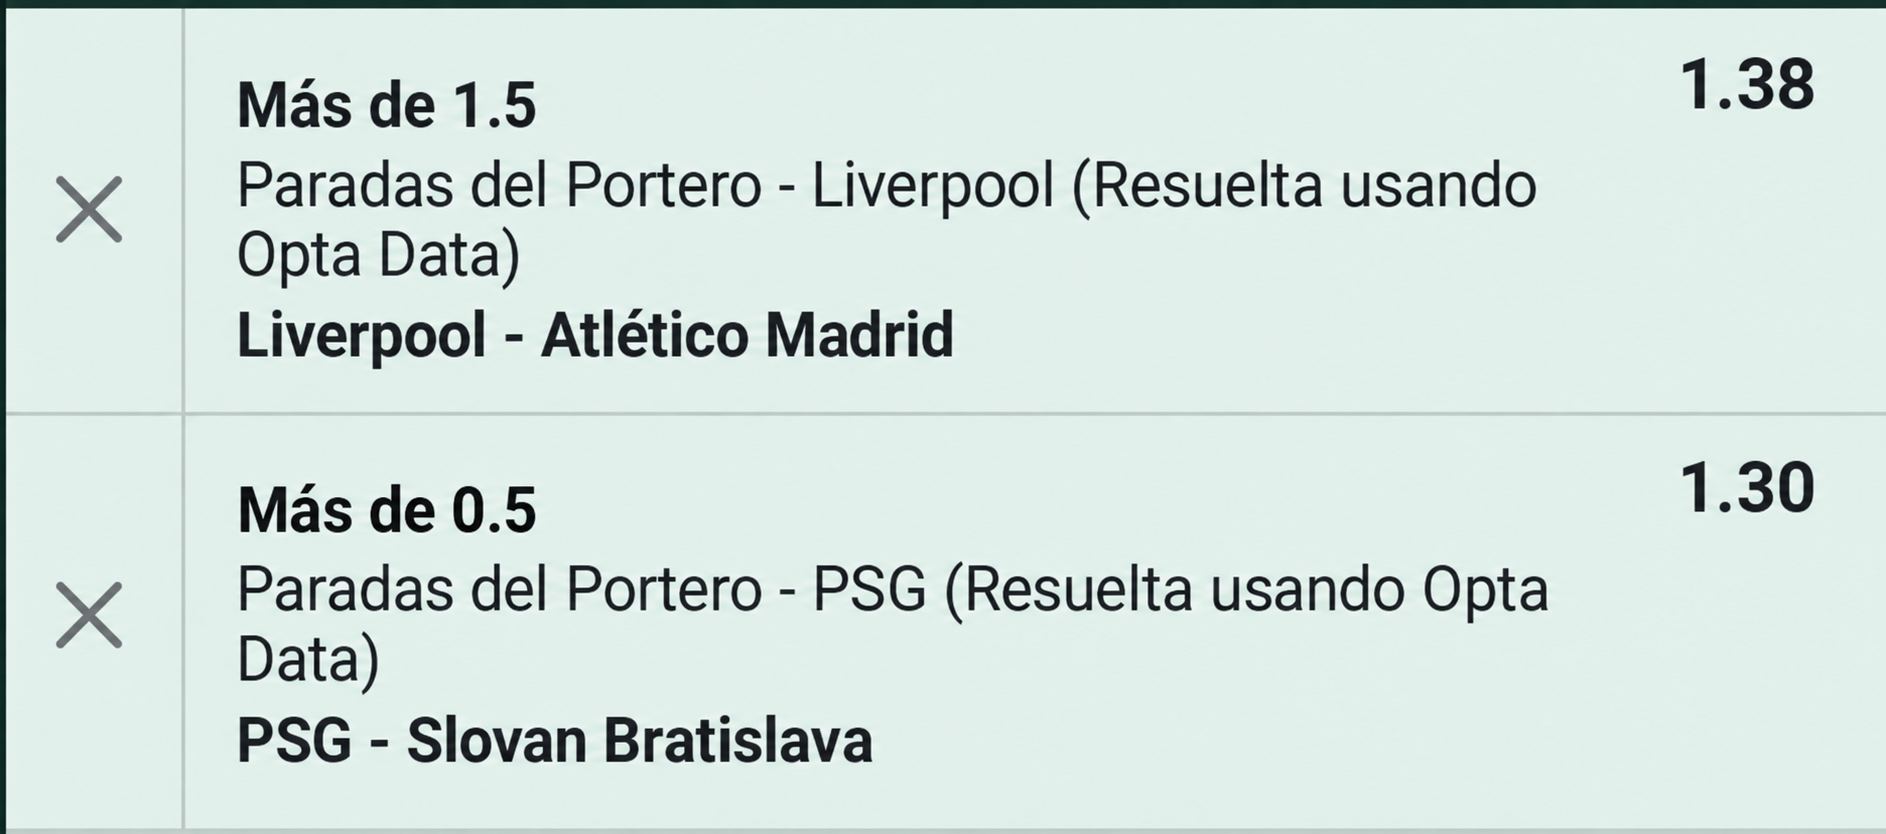Screen dimensions: 1886x834
Task: Click the horizontal divider between both selections
Action: [943, 413]
